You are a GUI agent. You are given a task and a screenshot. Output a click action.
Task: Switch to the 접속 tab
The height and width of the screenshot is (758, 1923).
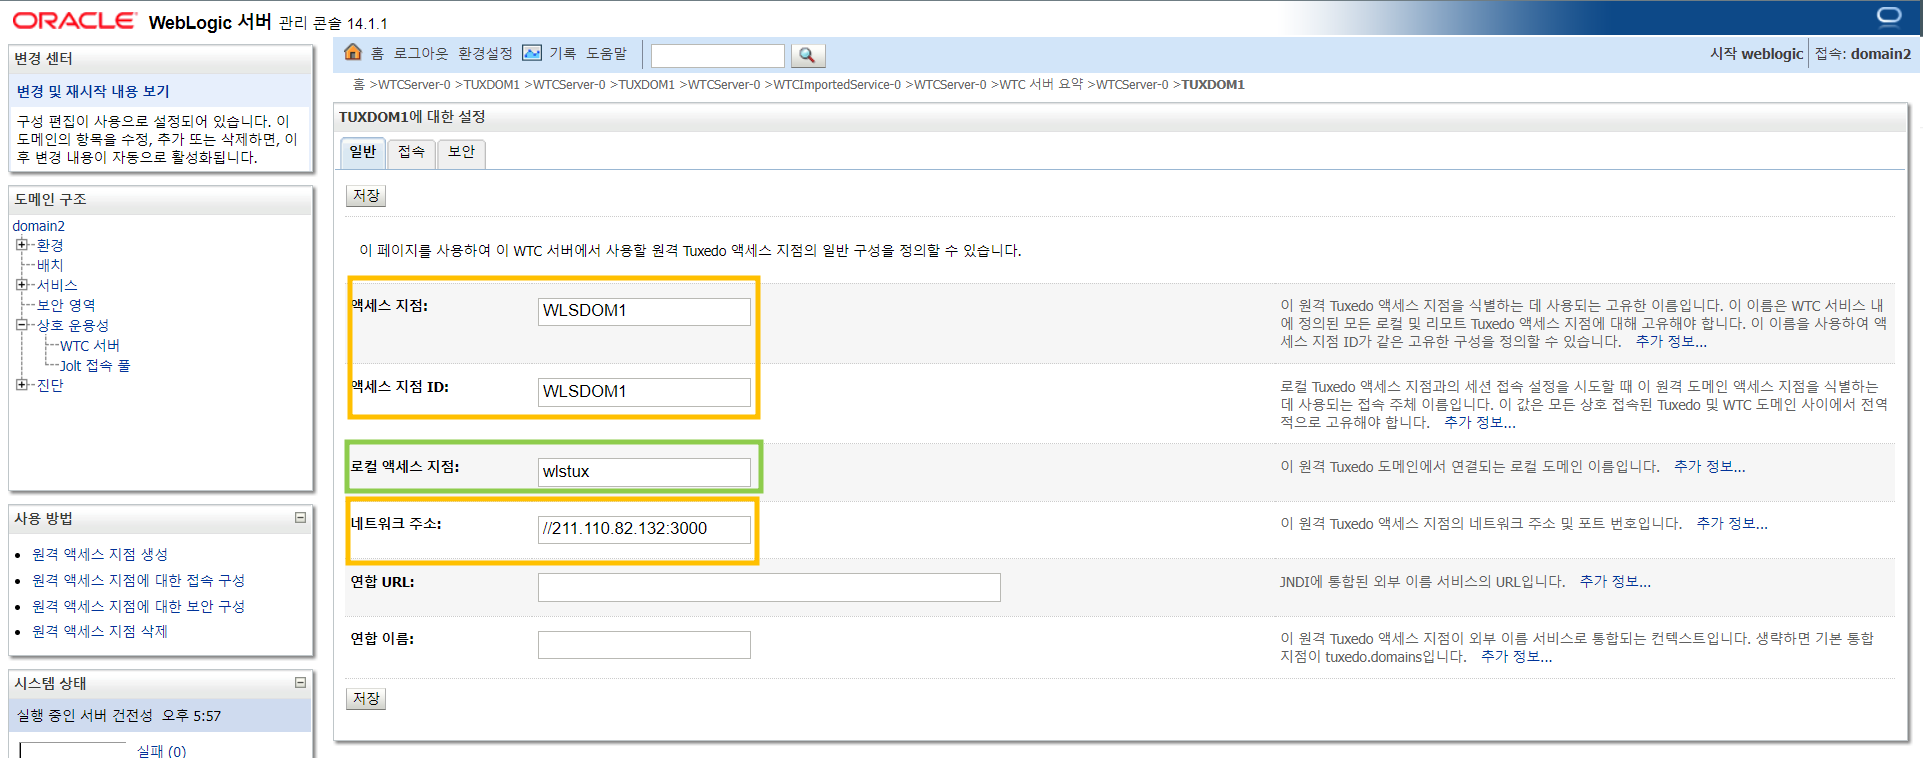pyautogui.click(x=411, y=153)
